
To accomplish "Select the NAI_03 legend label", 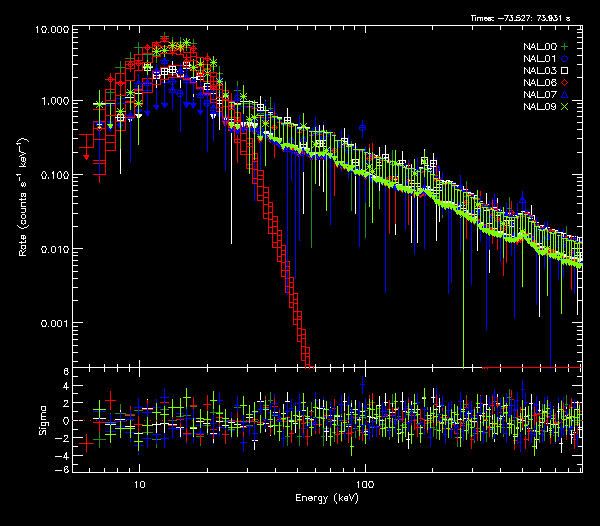I will click(538, 72).
